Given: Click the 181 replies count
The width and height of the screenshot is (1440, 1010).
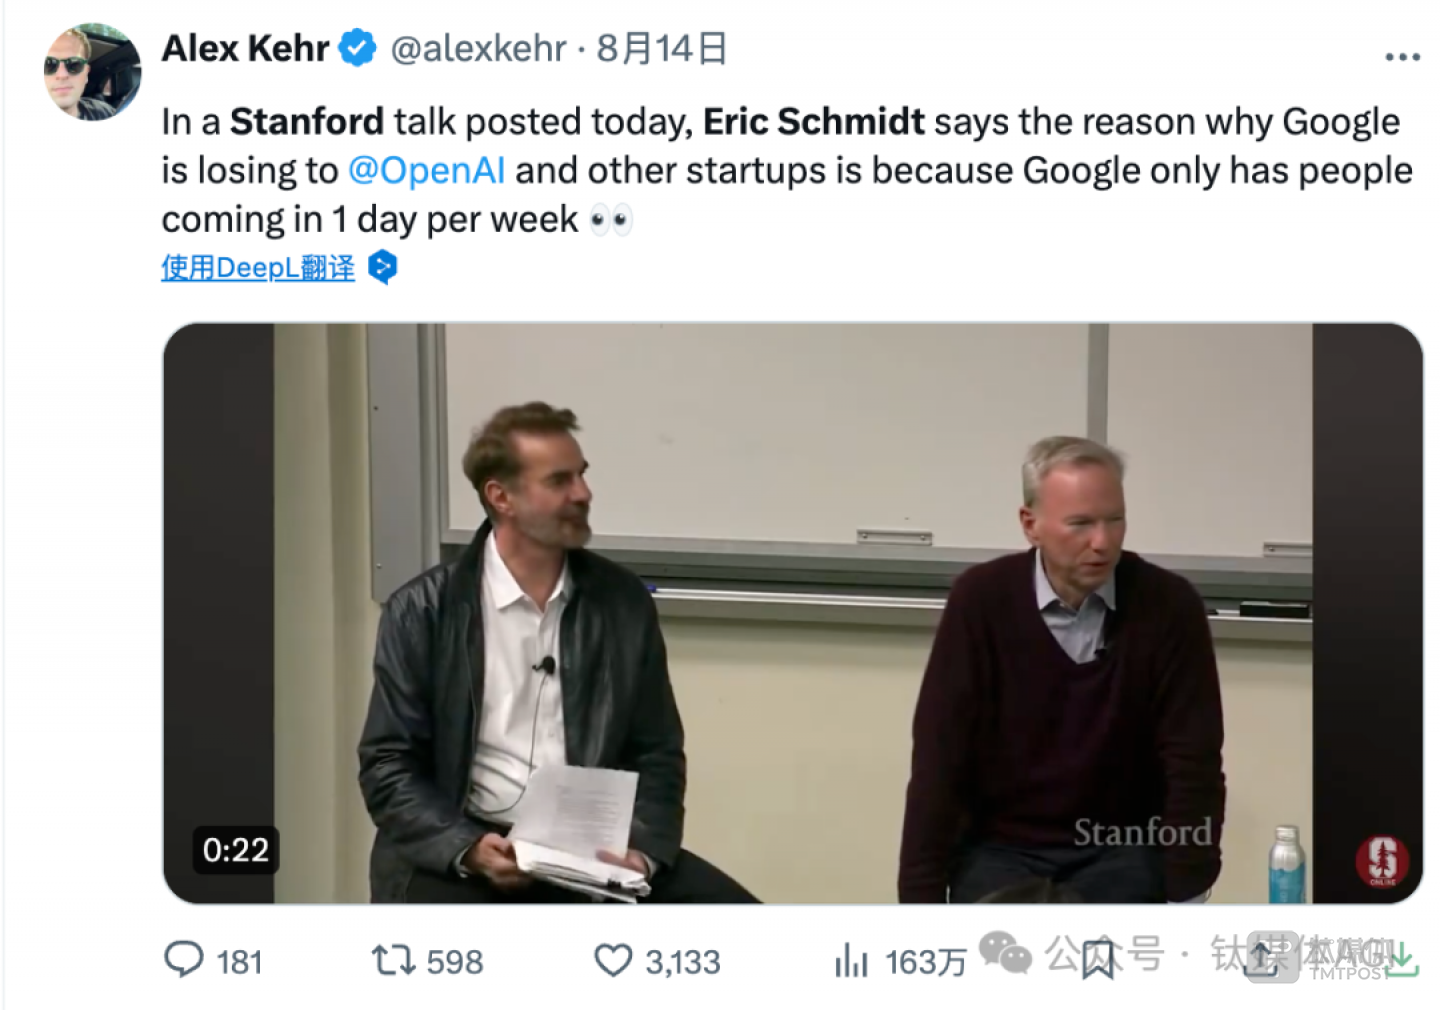Looking at the screenshot, I should click(x=240, y=961).
